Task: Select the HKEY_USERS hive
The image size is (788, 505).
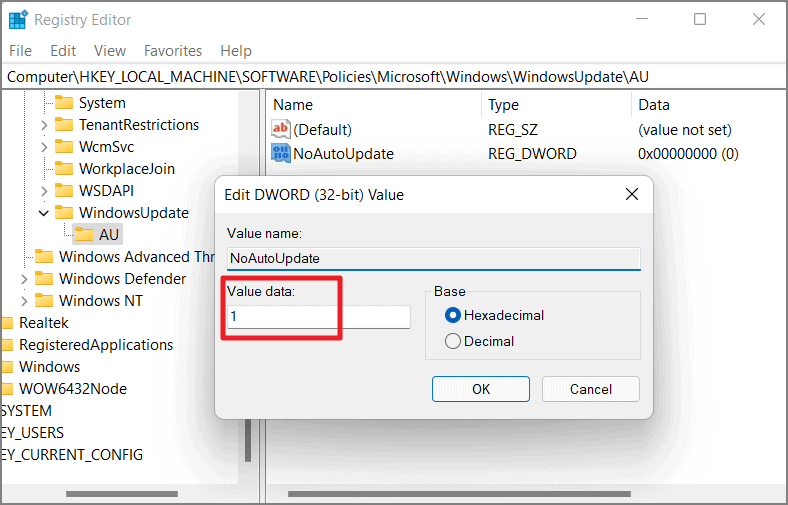Action: [x=32, y=433]
